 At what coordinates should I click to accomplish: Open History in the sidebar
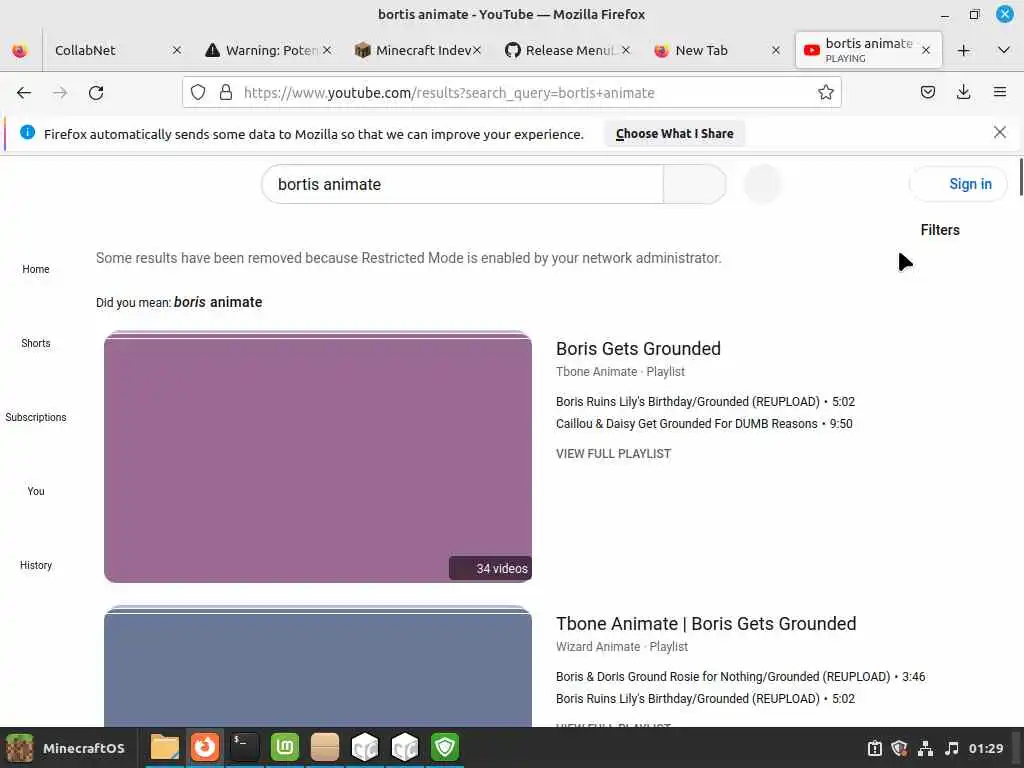coord(36,565)
